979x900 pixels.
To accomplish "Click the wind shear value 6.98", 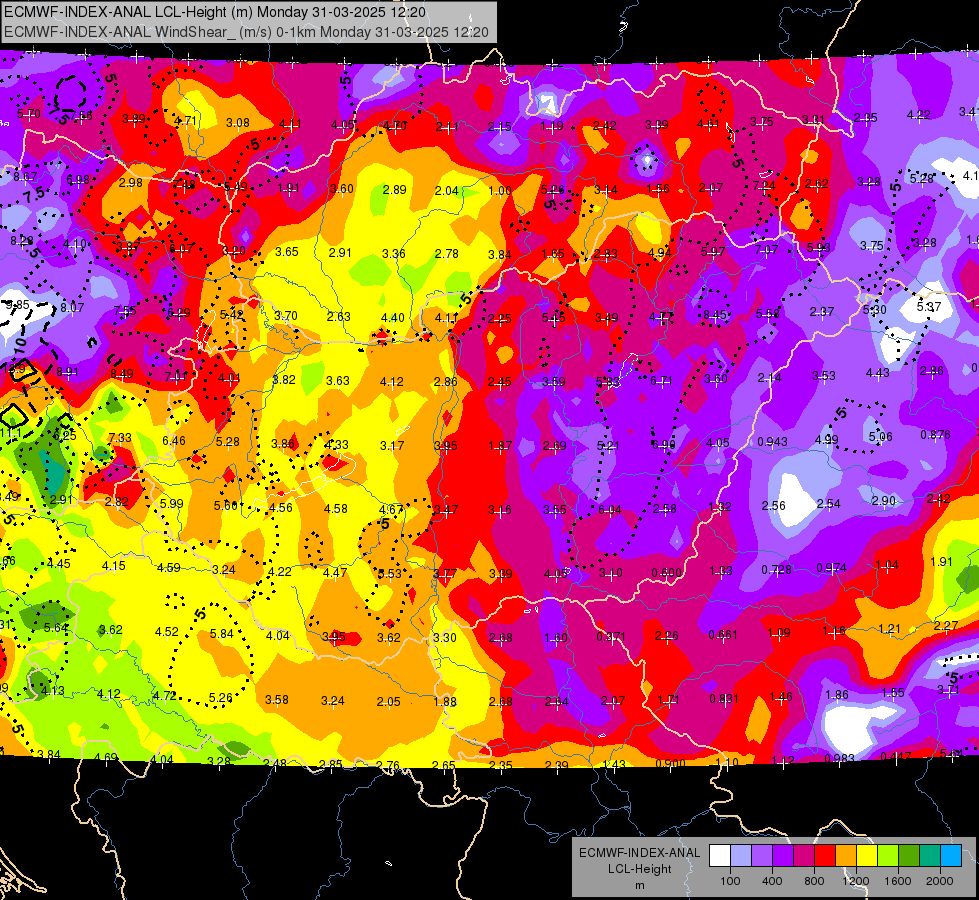I will pyautogui.click(x=78, y=180).
